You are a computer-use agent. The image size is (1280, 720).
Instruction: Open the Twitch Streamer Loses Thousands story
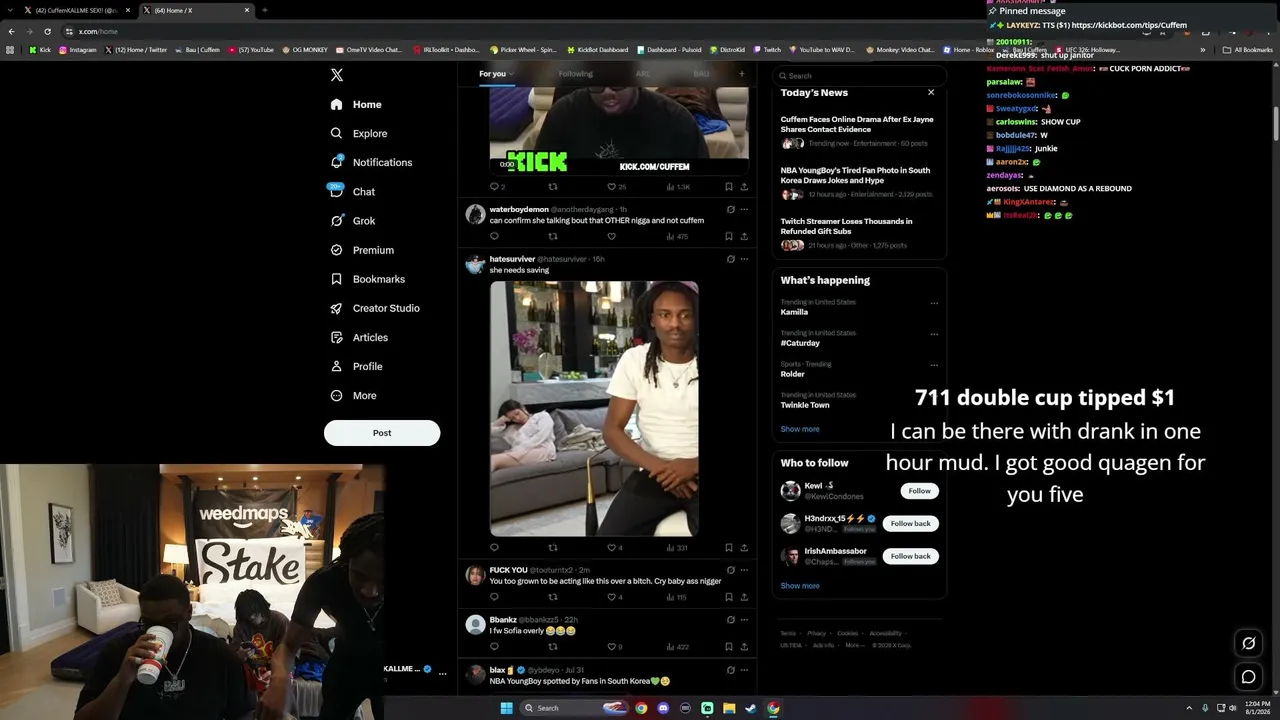coord(858,234)
